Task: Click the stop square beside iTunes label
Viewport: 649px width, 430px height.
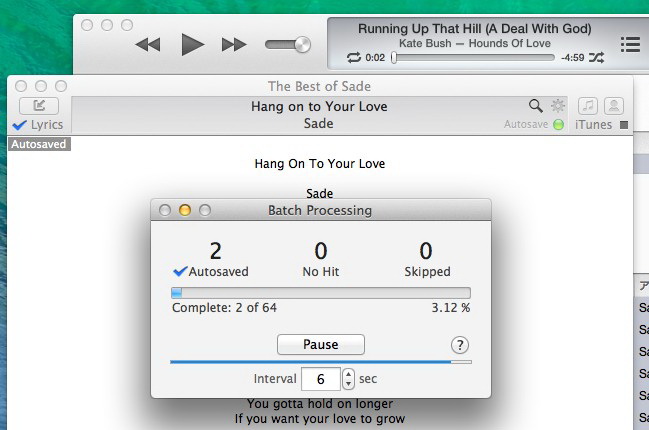Action: coord(624,125)
